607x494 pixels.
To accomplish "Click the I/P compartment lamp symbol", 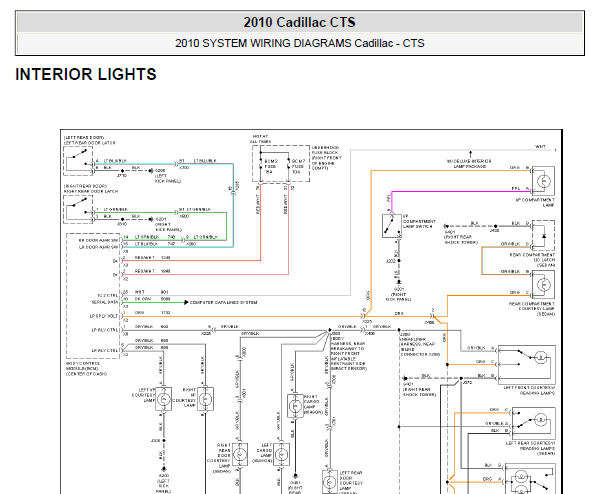I will pos(544,181).
